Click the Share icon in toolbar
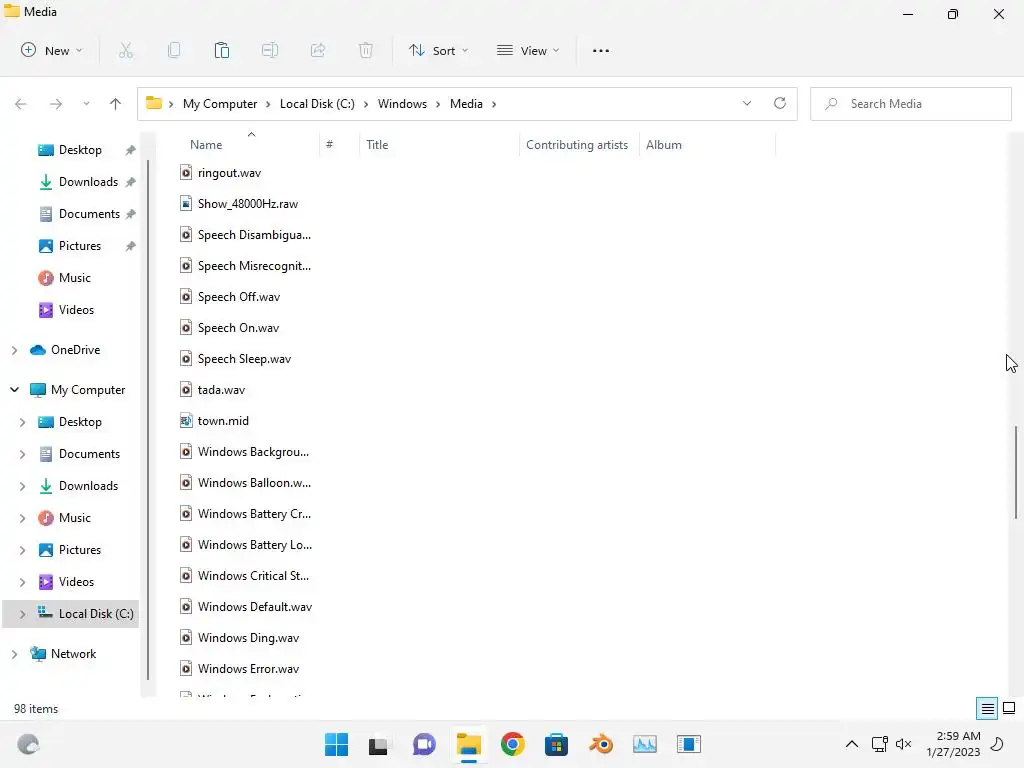The width and height of the screenshot is (1024, 768). [318, 50]
